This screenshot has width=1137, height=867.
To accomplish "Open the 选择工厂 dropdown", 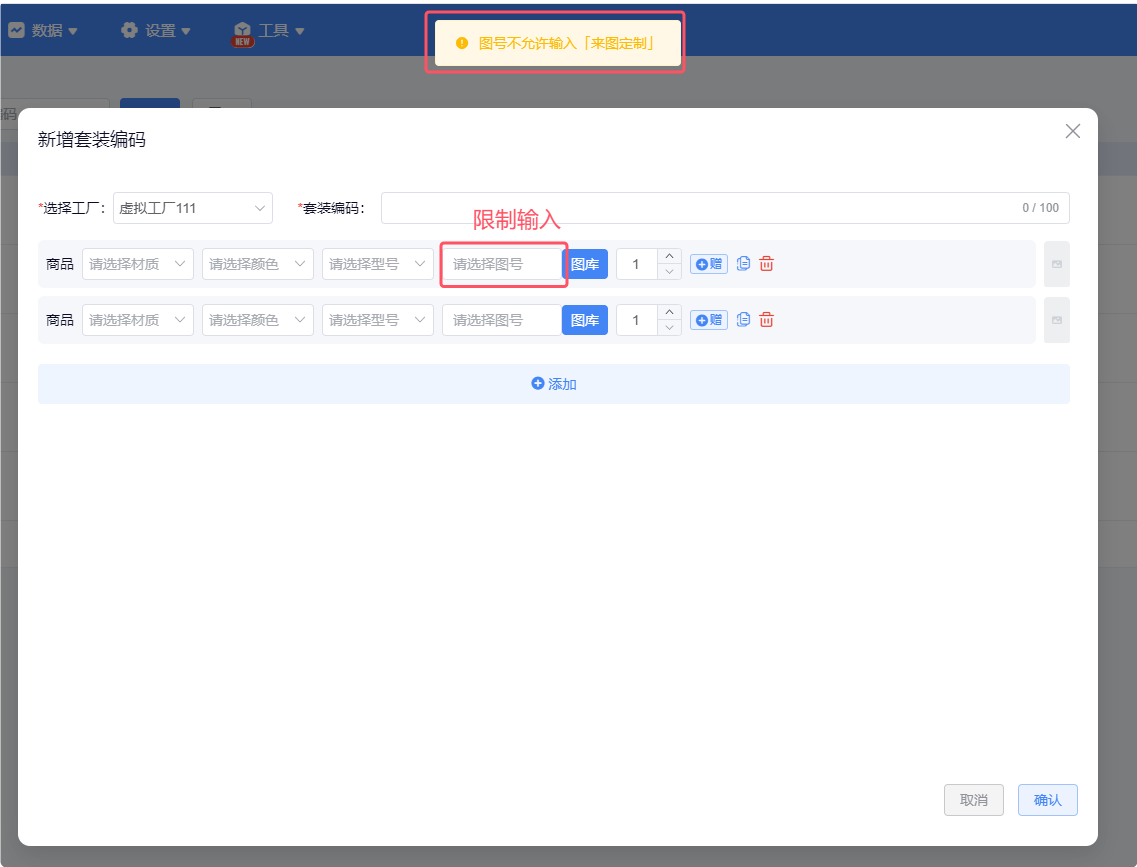I will (193, 208).
